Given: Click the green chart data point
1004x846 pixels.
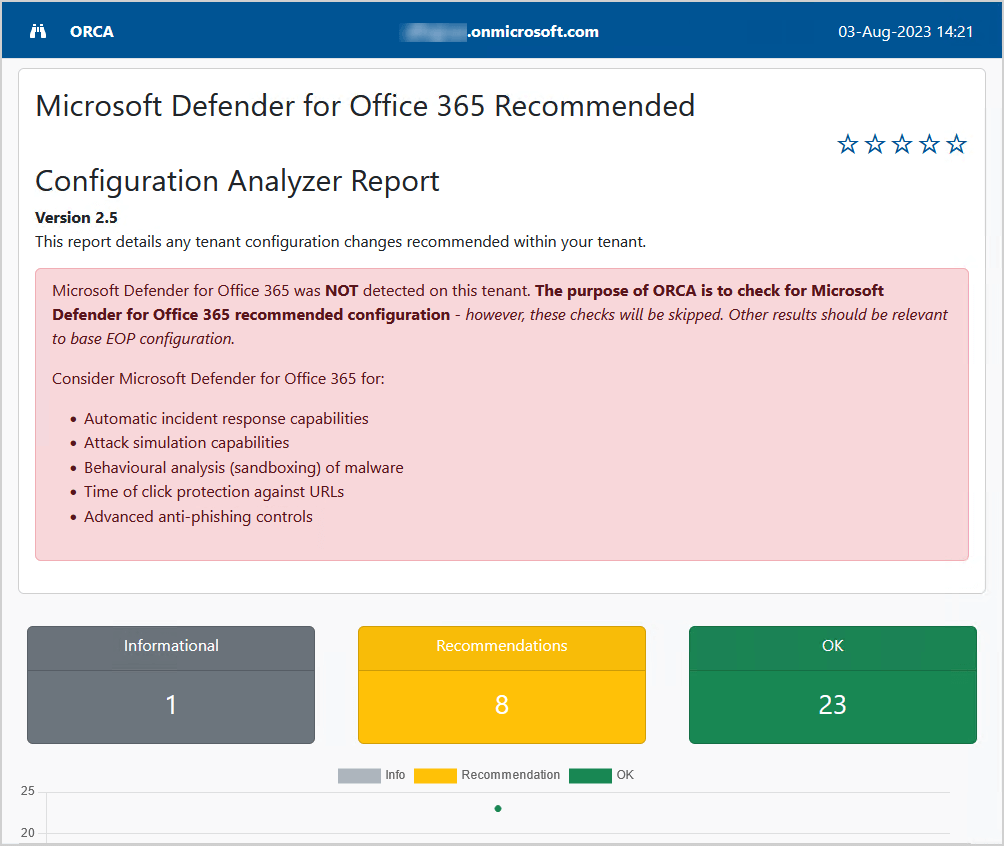Looking at the screenshot, I should [x=498, y=808].
